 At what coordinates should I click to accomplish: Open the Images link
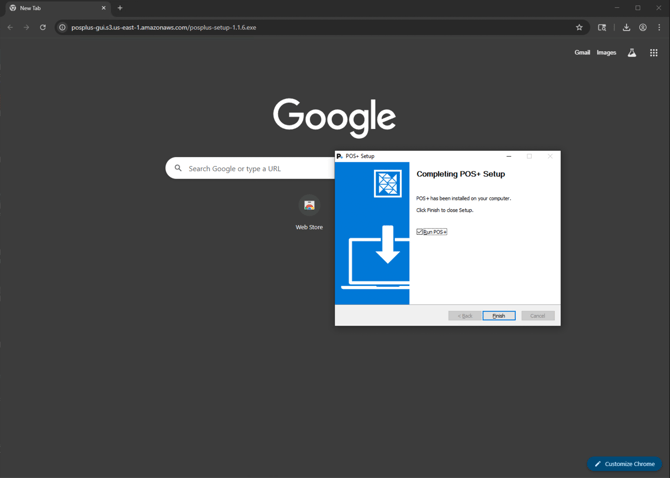click(x=606, y=53)
